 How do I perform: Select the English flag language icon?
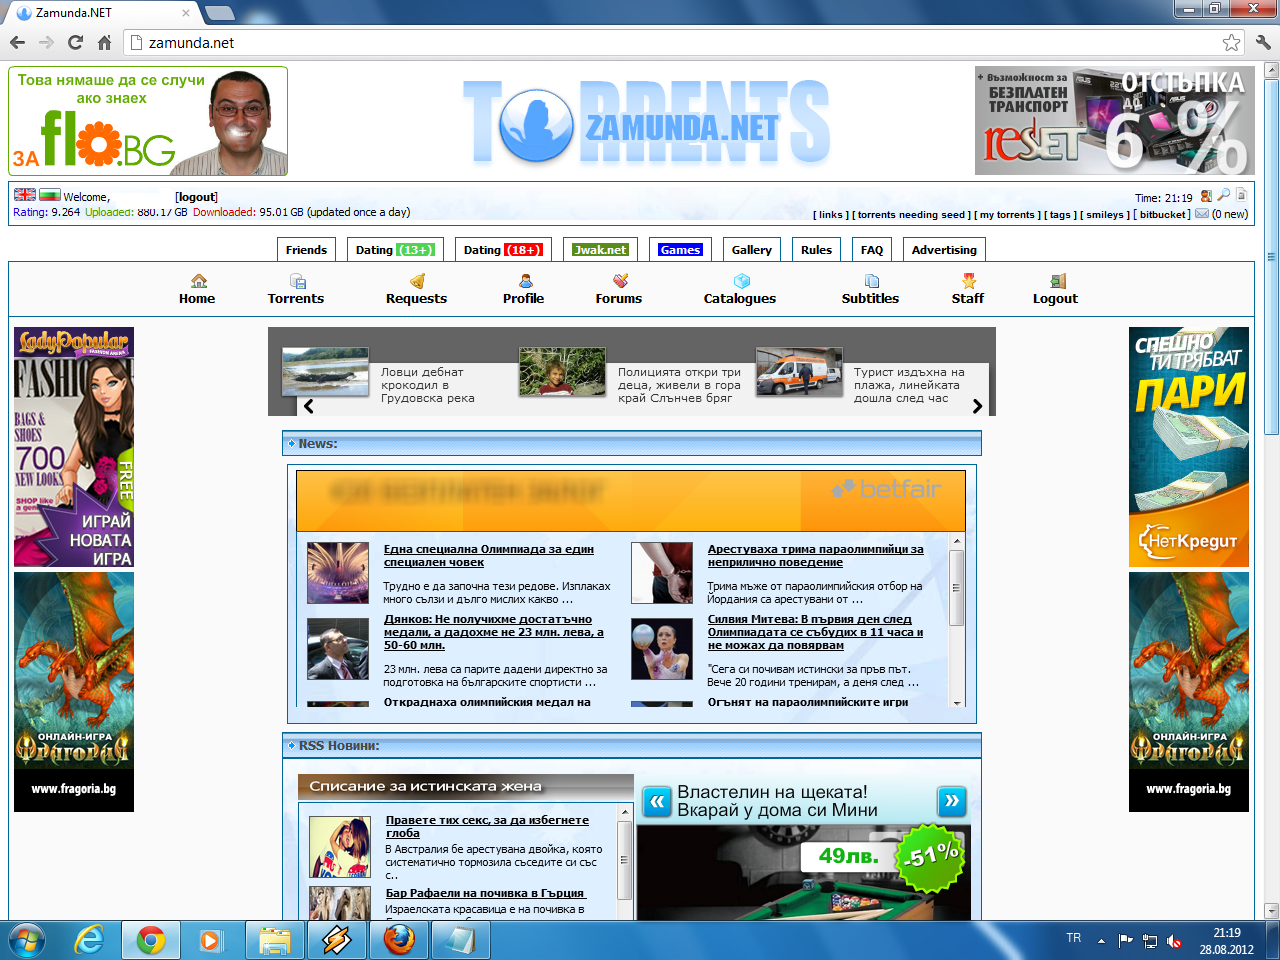pos(25,195)
